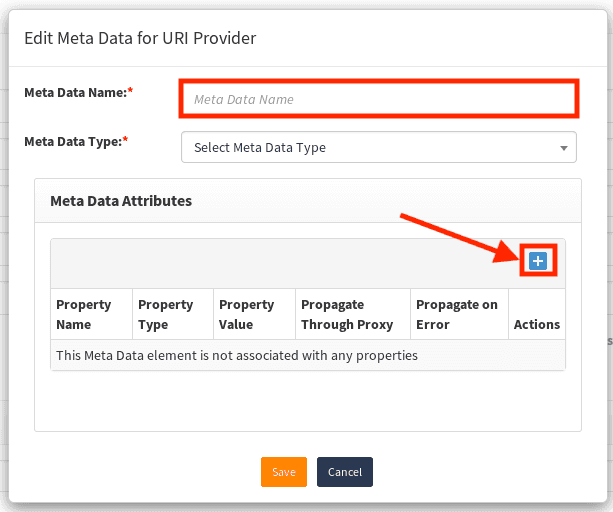The height and width of the screenshot is (512, 613).
Task: Click the Meta Data Attributes panel heading
Action: [x=121, y=201]
